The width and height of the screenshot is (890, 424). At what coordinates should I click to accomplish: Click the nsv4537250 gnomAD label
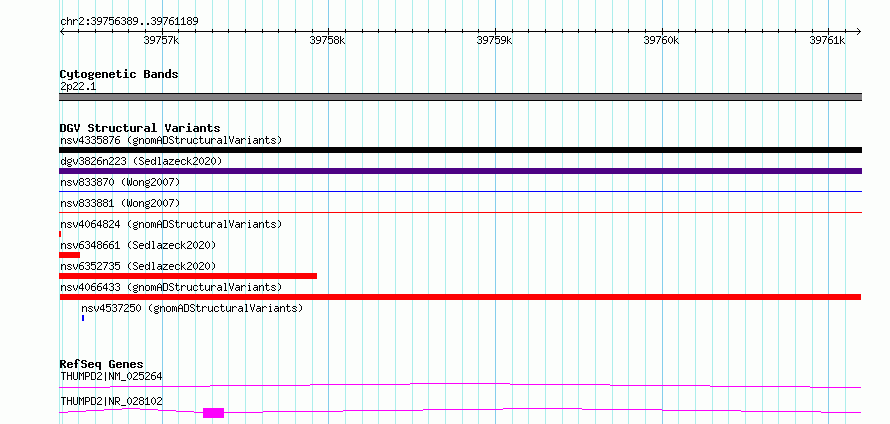[192, 308]
